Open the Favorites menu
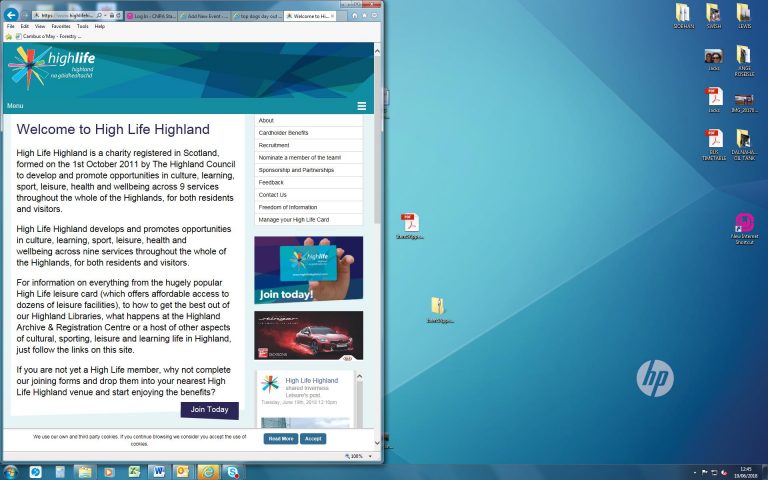 (x=61, y=26)
